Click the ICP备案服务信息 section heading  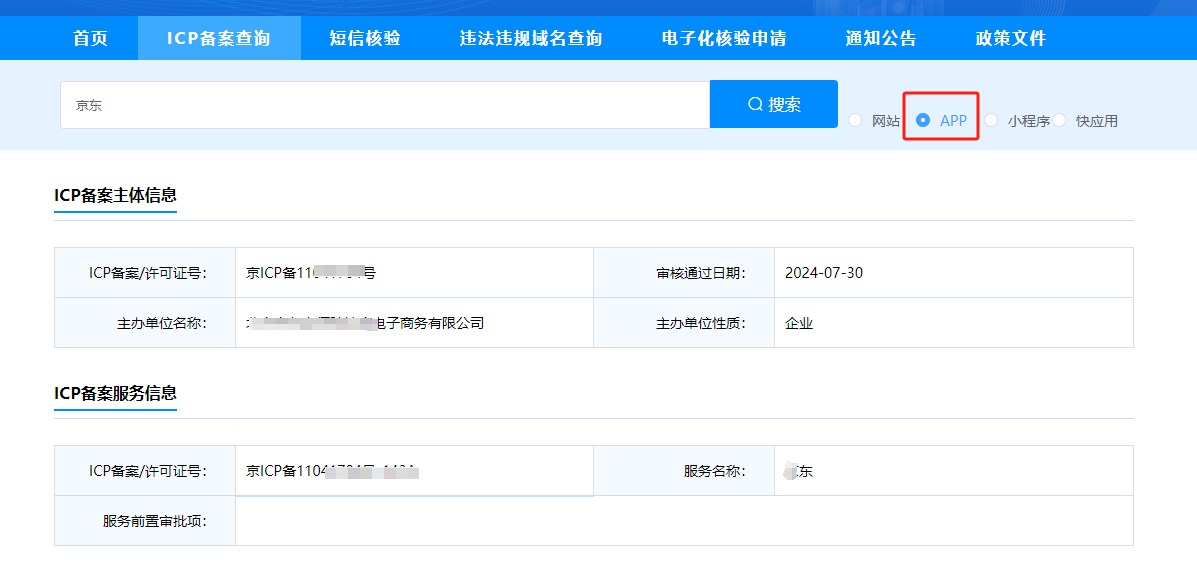coord(115,393)
